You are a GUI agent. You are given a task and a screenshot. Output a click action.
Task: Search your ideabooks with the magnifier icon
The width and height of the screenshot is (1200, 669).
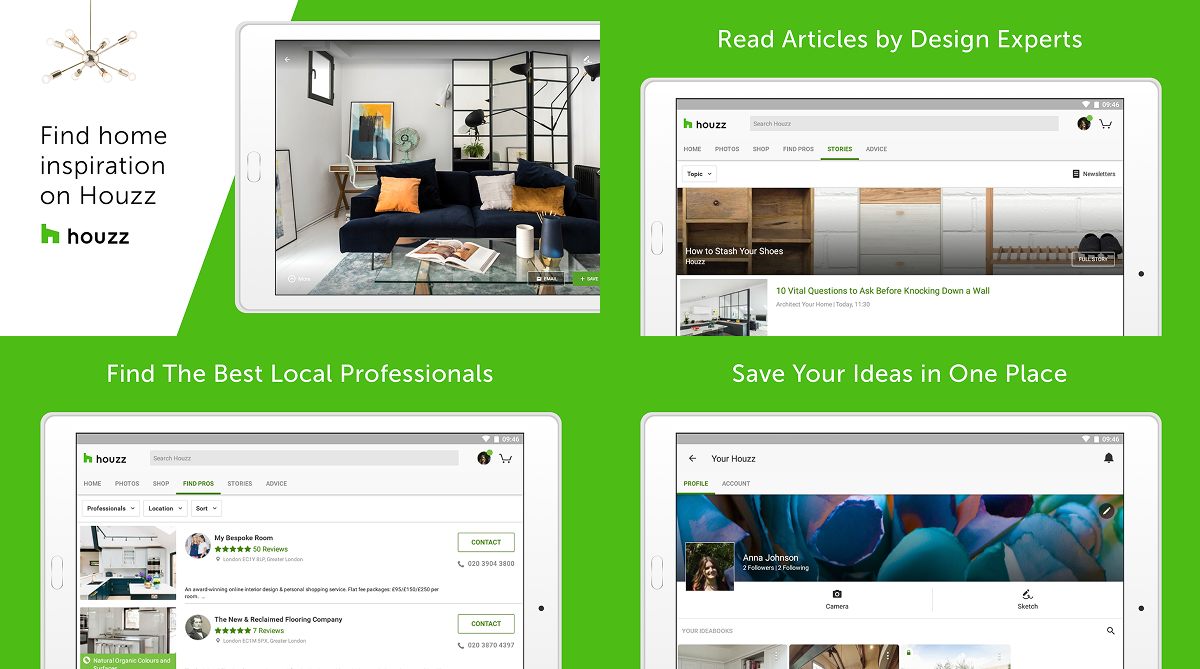(x=1110, y=631)
